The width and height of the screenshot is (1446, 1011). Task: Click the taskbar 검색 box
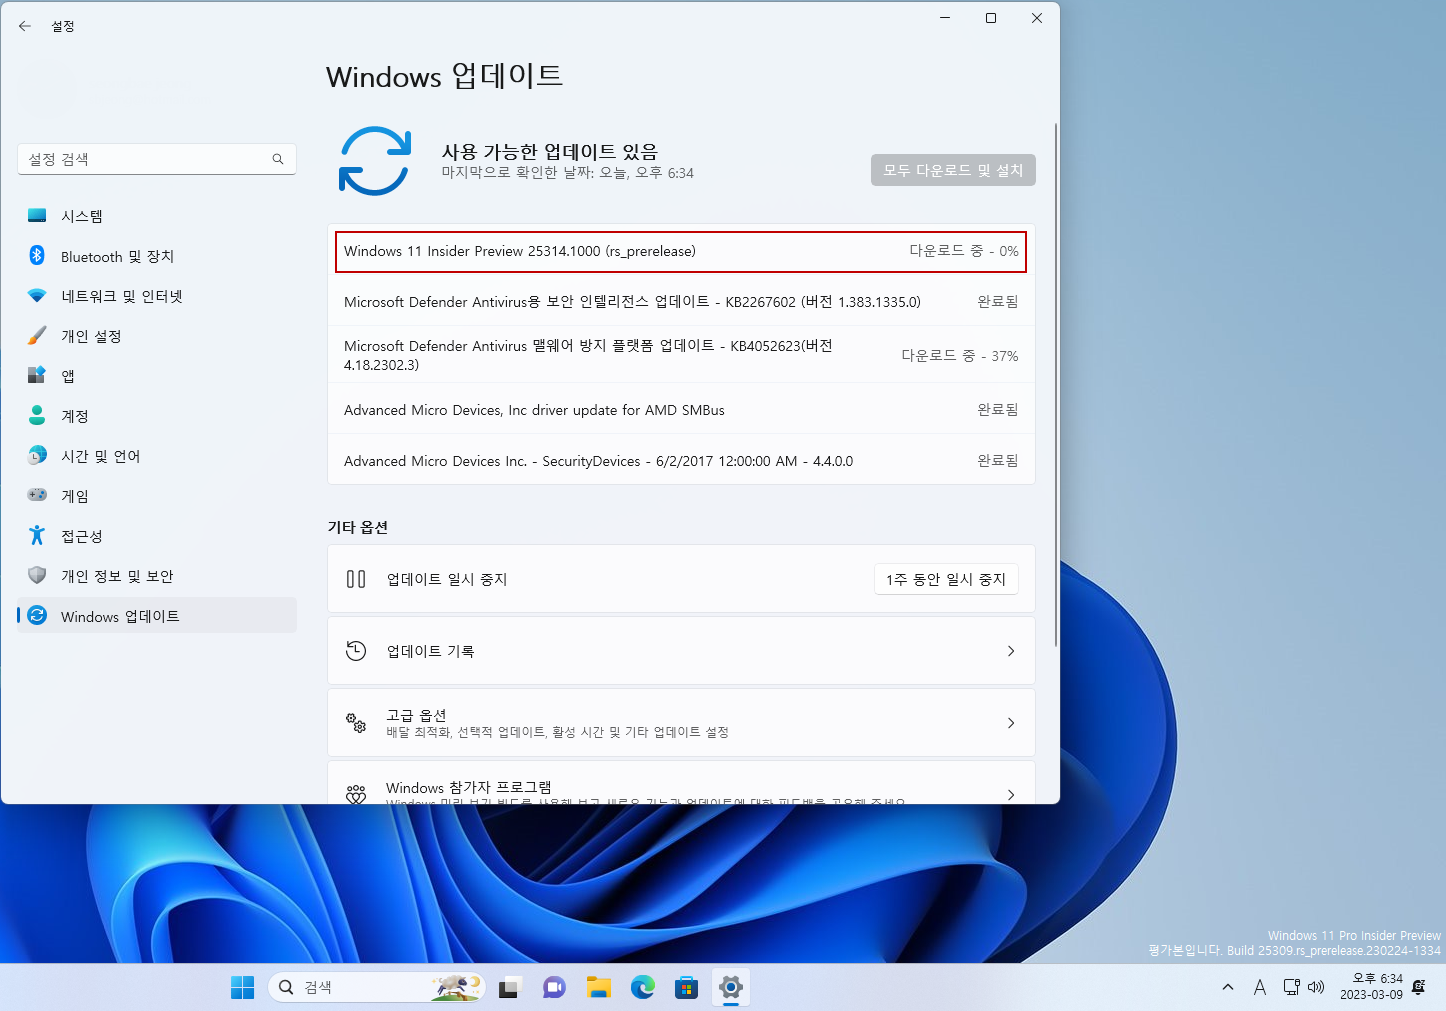(x=376, y=987)
